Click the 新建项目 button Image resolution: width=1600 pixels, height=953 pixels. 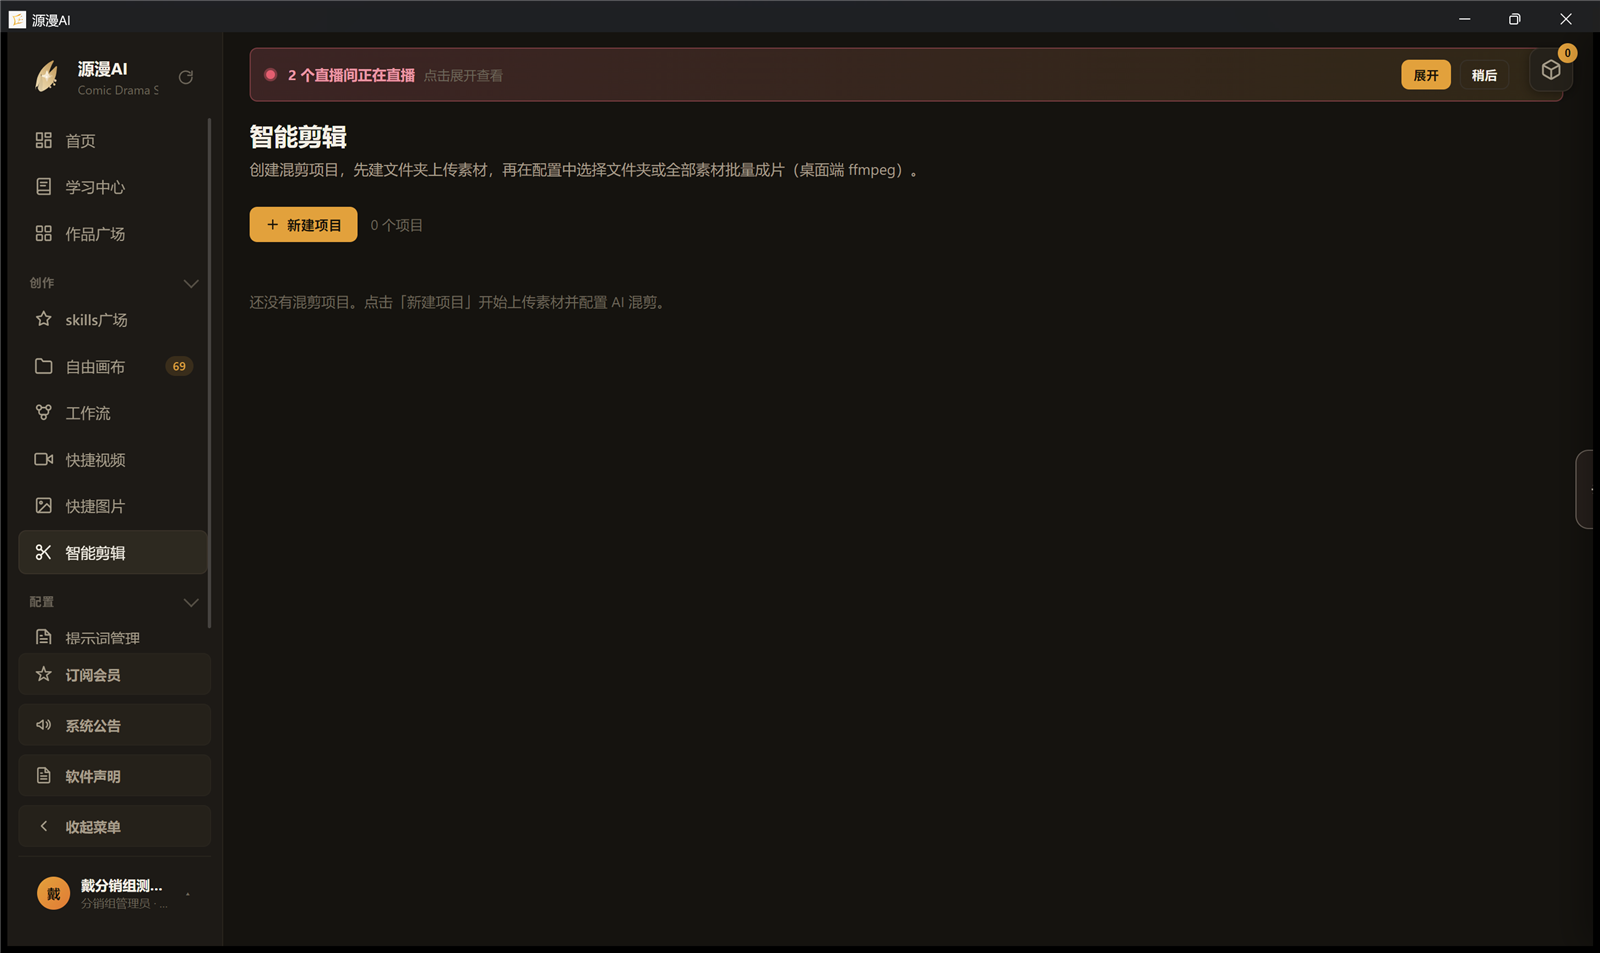click(x=303, y=225)
